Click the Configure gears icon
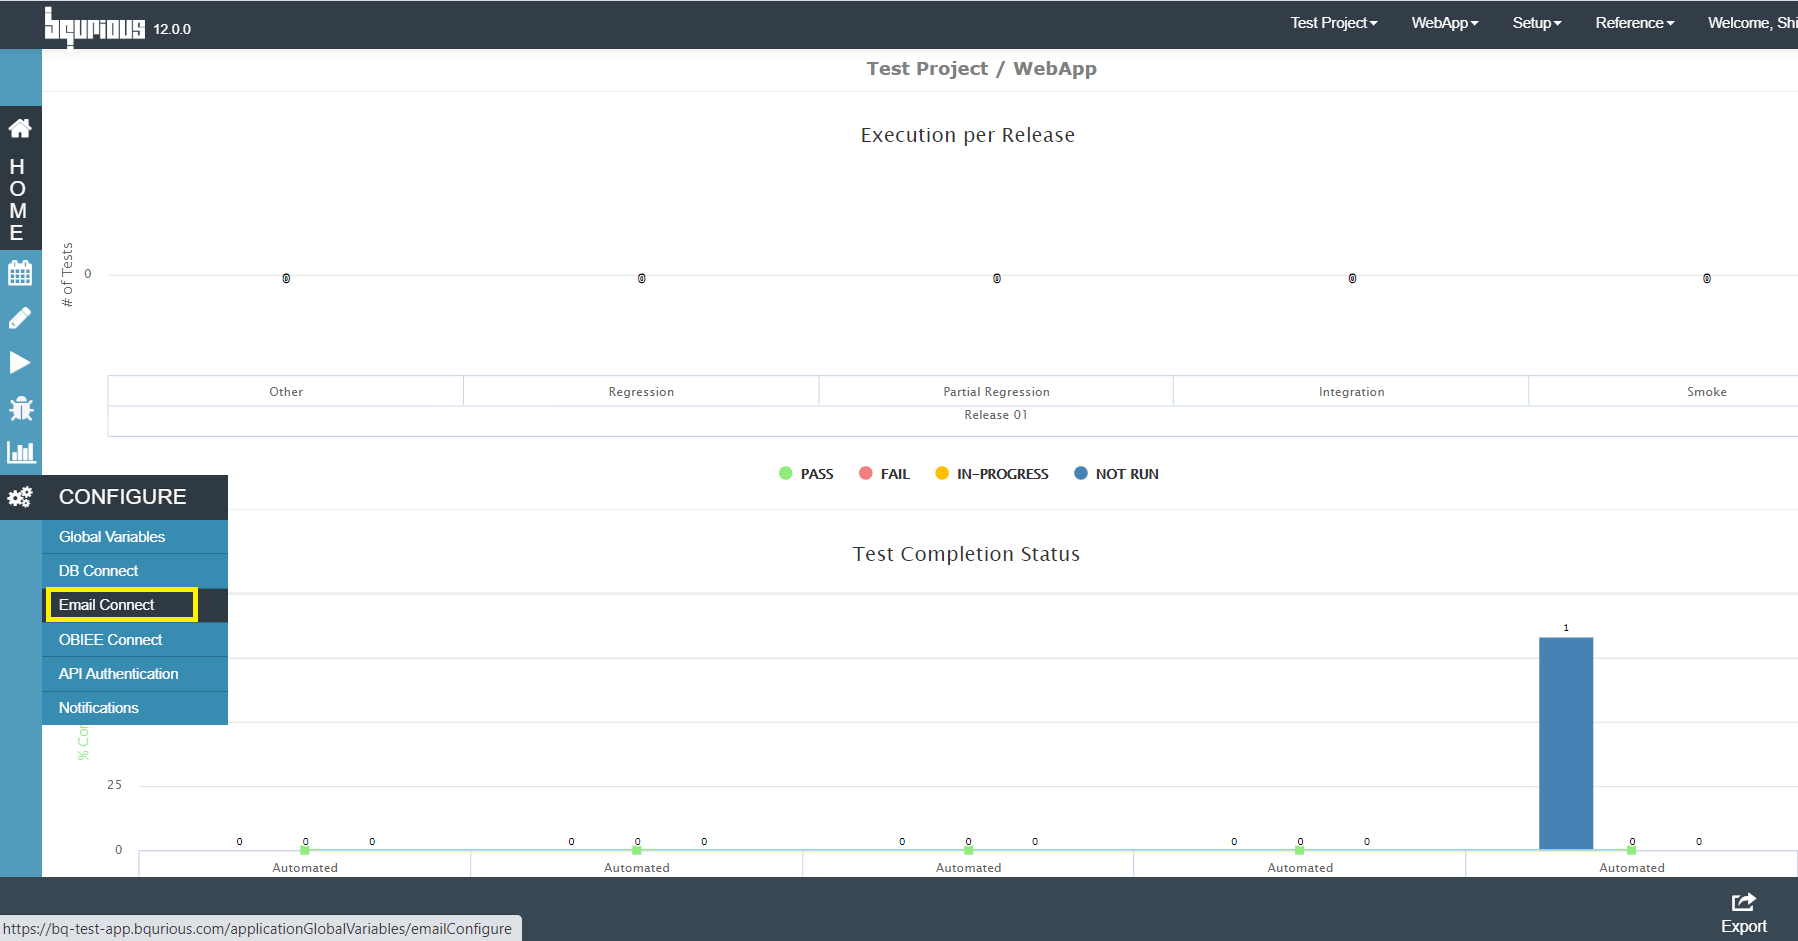1798x941 pixels. pos(20,497)
